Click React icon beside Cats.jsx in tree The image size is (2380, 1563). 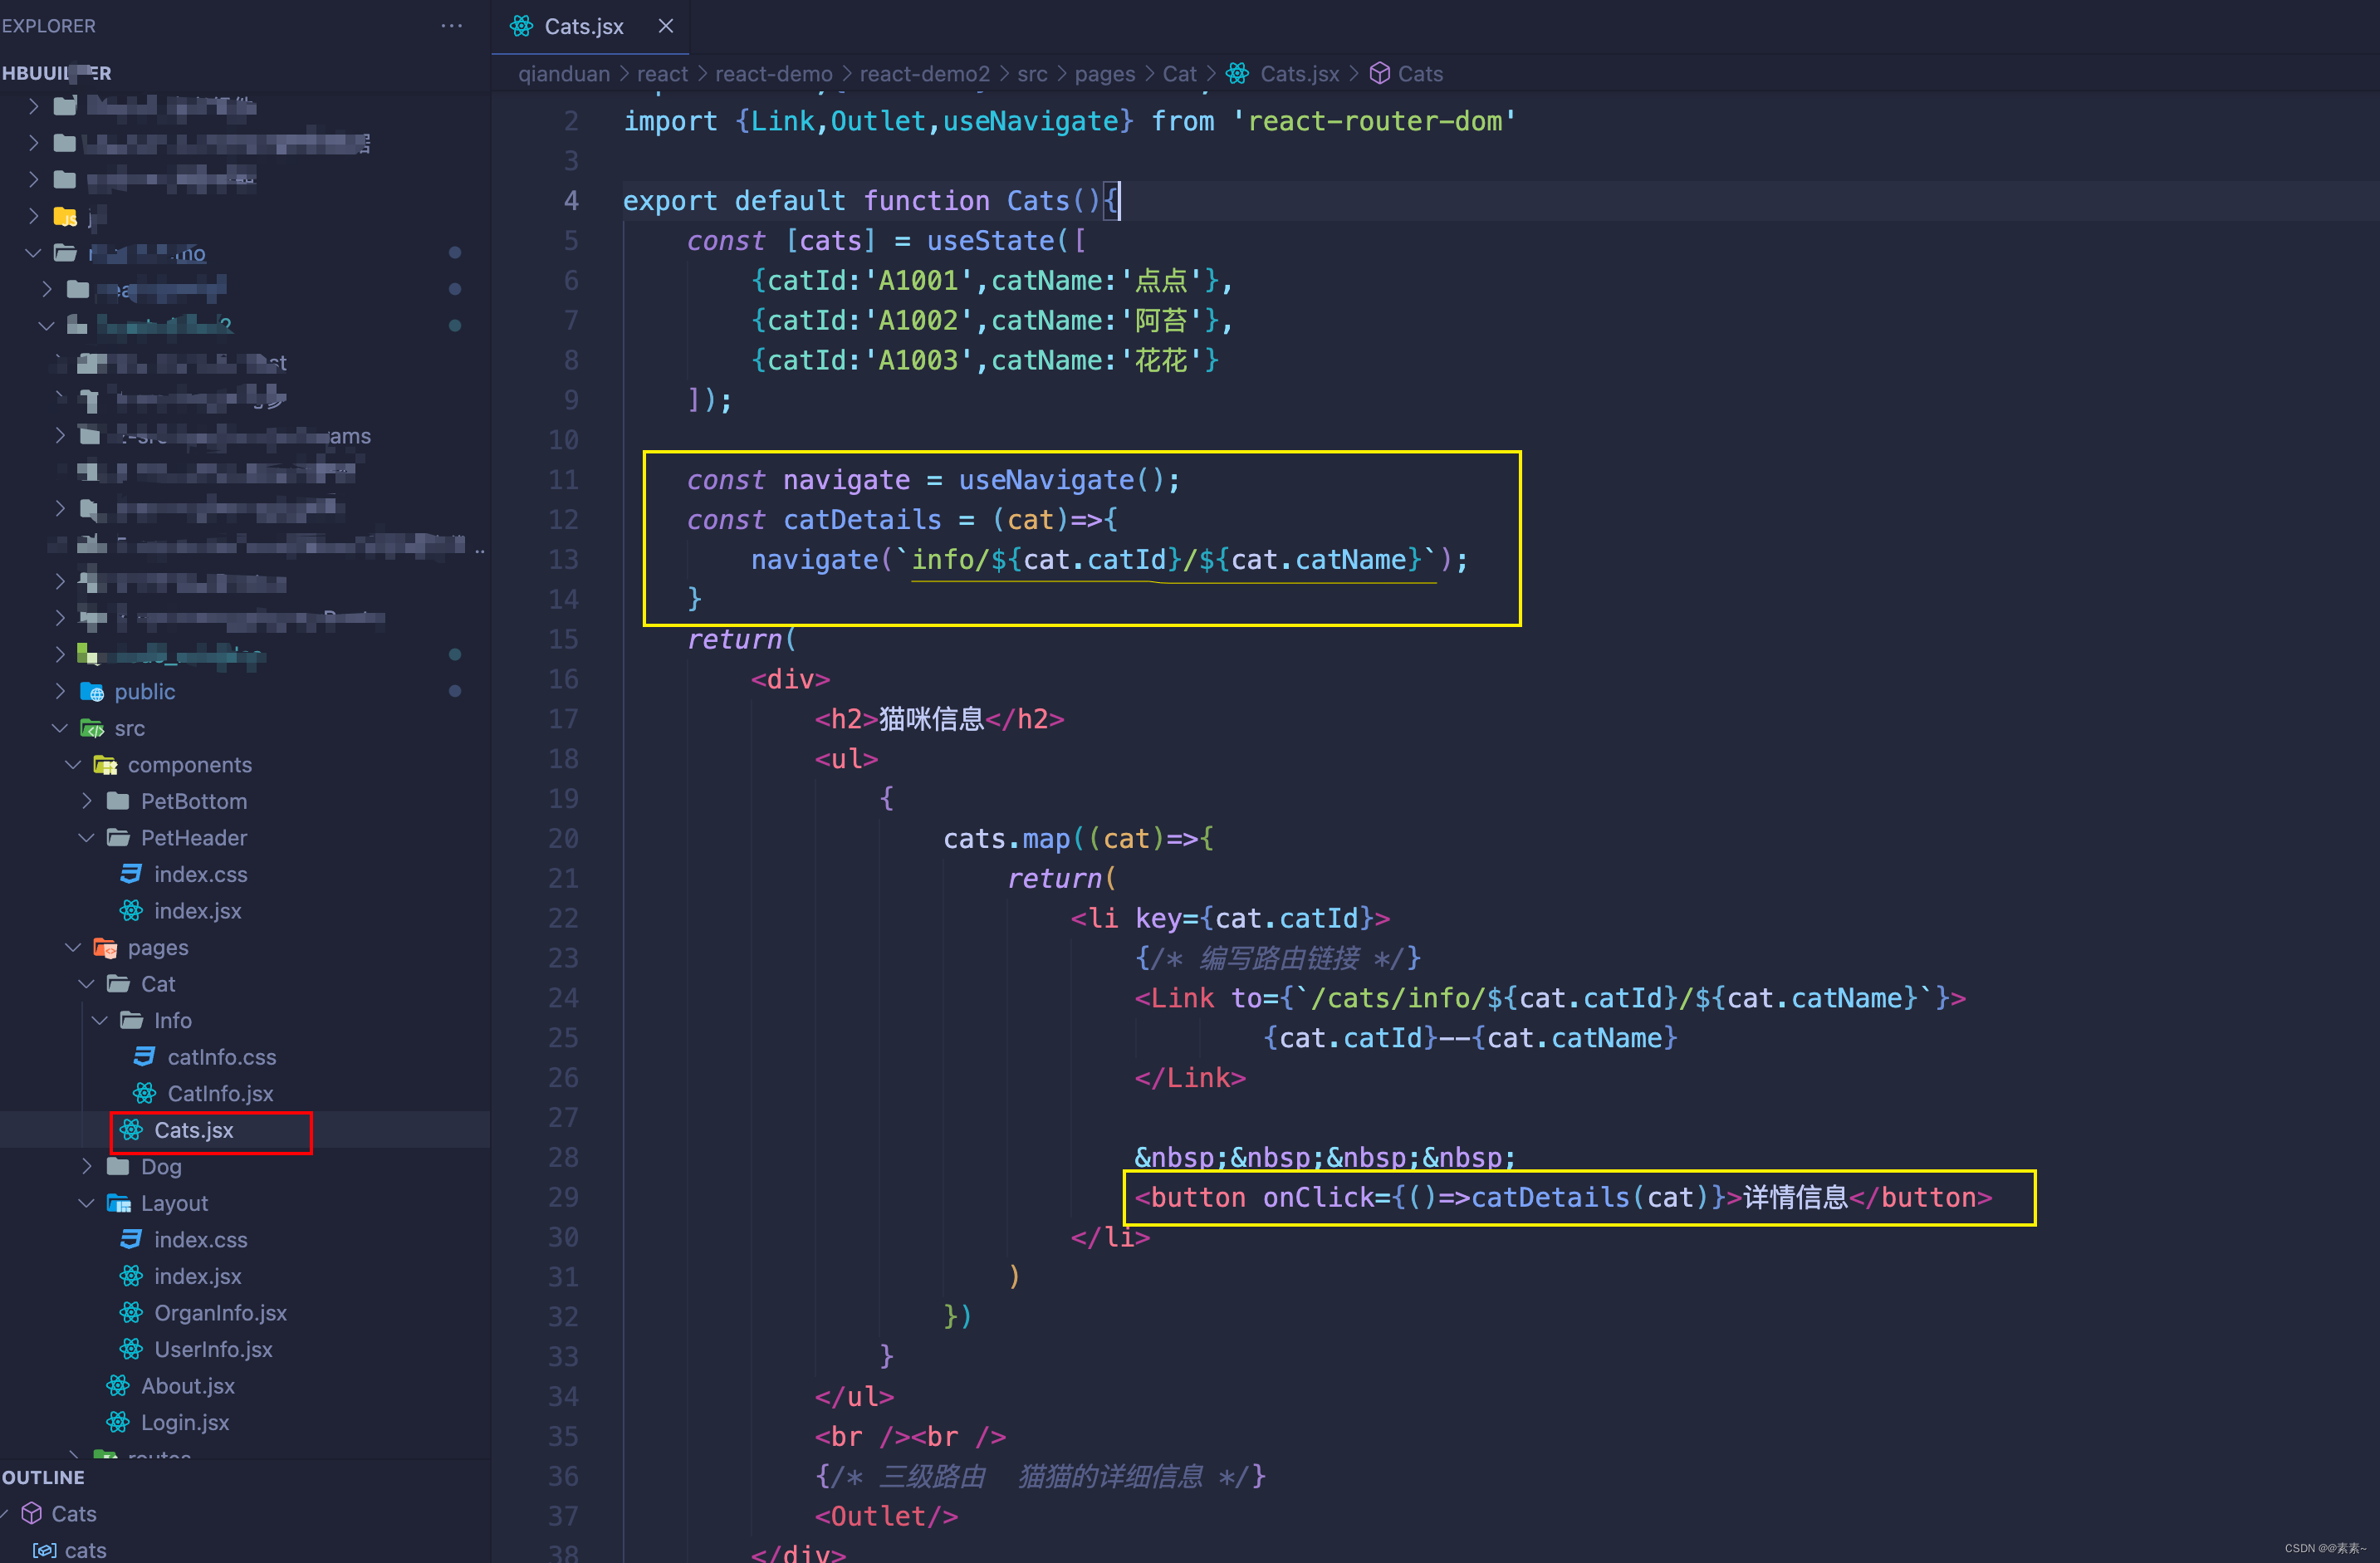tap(131, 1129)
